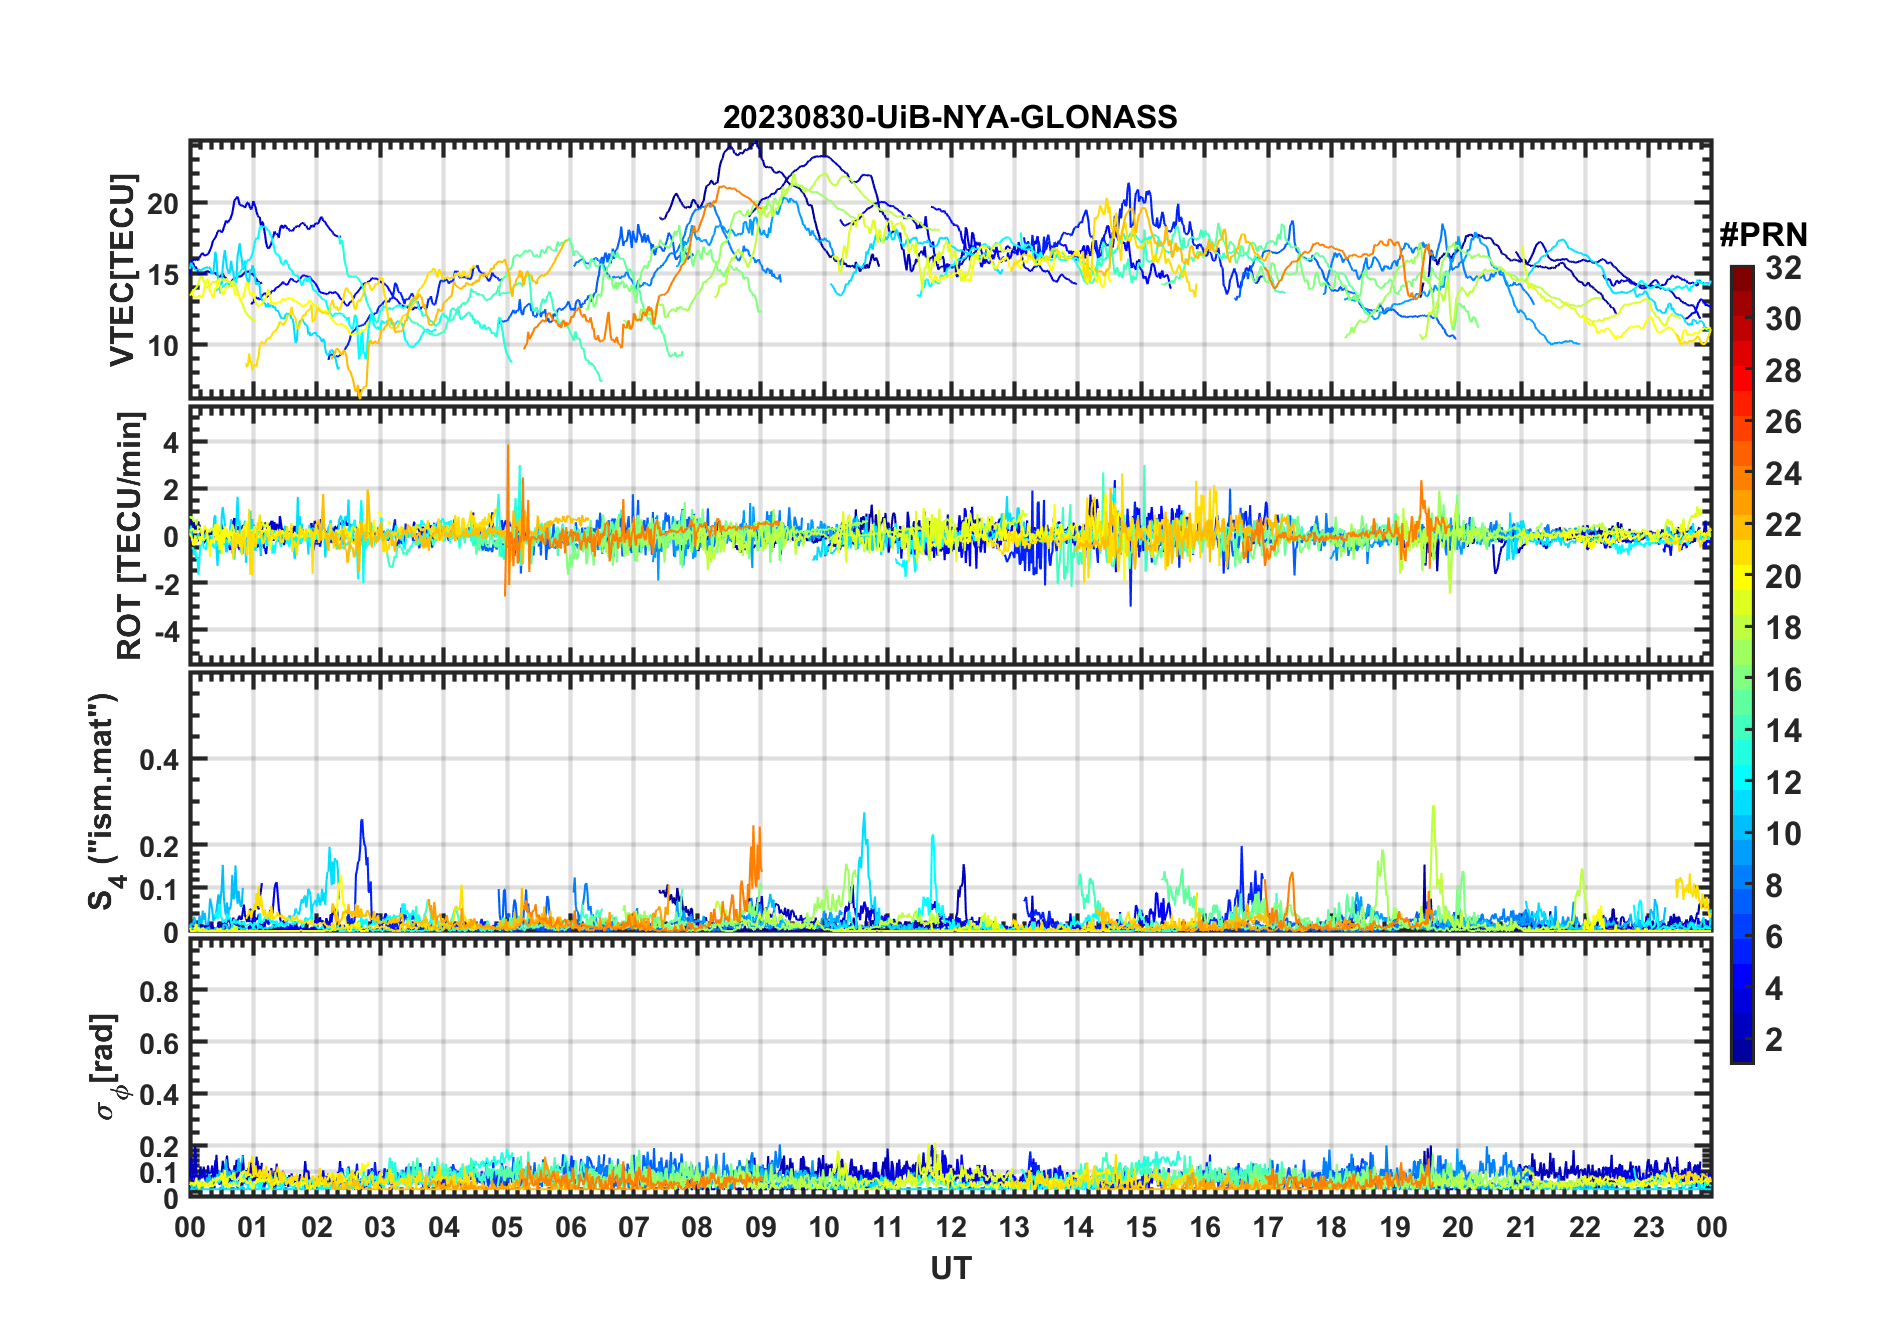Click the sigma phi [rad] axis label
This screenshot has height=1330, width=1902.
coord(107,1066)
